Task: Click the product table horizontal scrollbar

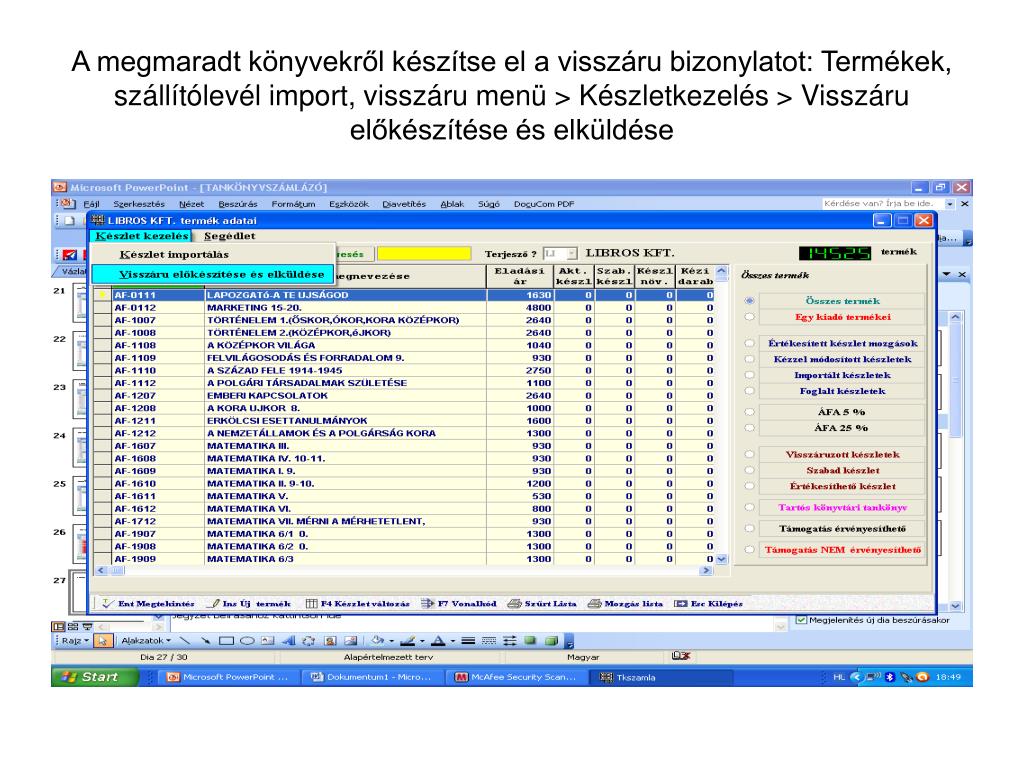Action: [x=404, y=571]
